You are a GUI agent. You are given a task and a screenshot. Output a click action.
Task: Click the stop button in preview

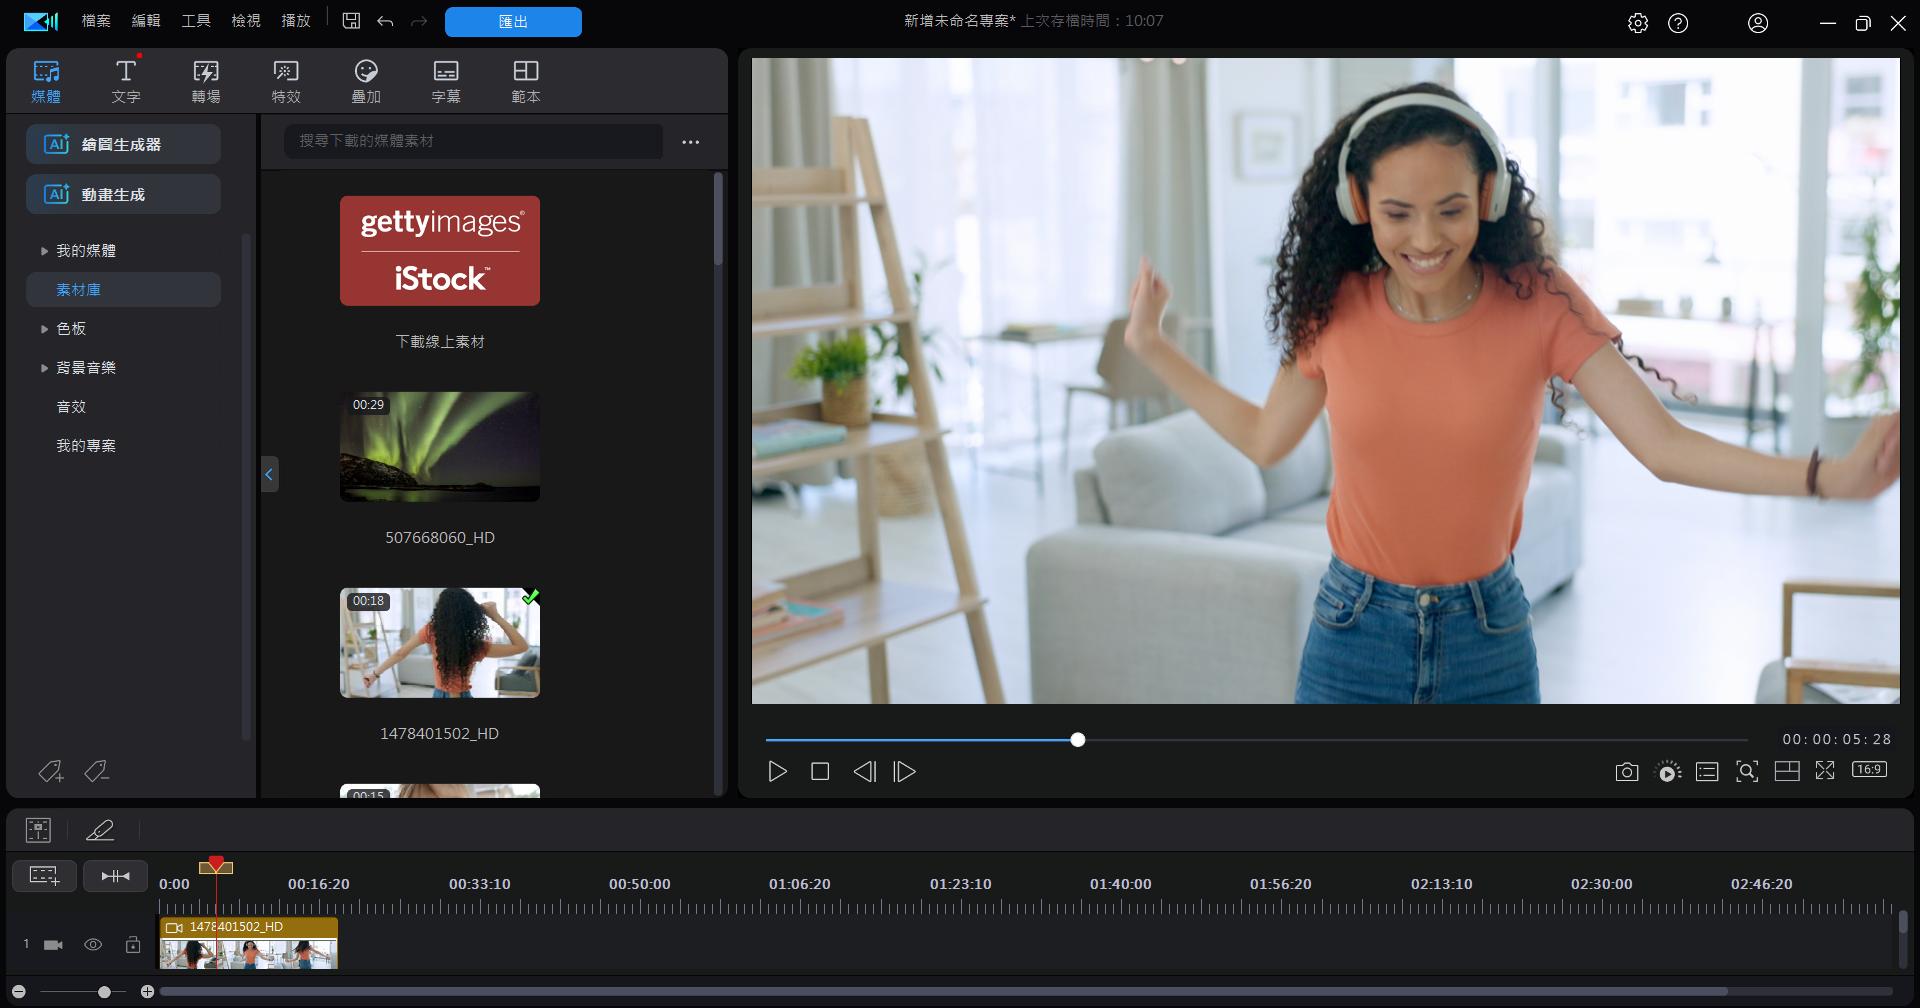tap(820, 772)
